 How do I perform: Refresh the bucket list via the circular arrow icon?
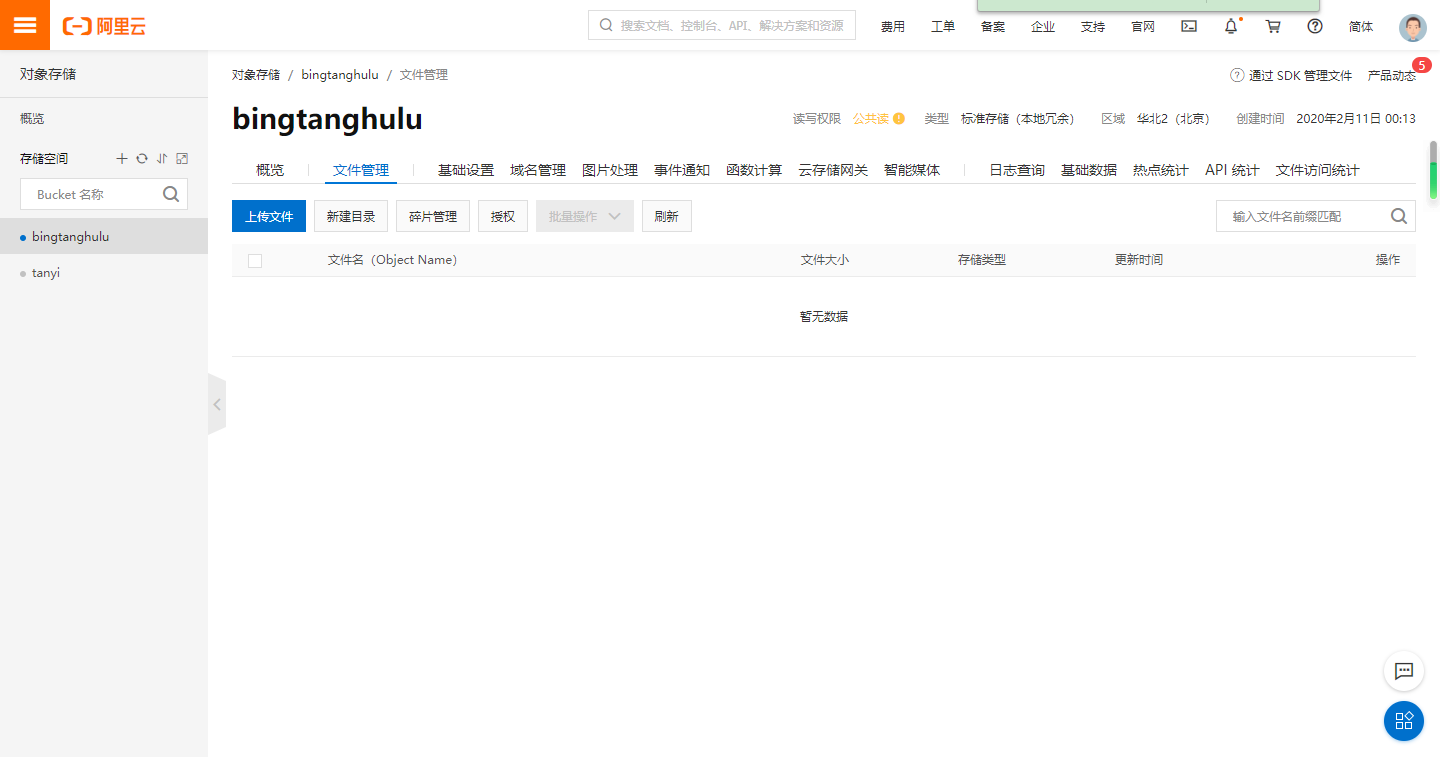point(141,158)
